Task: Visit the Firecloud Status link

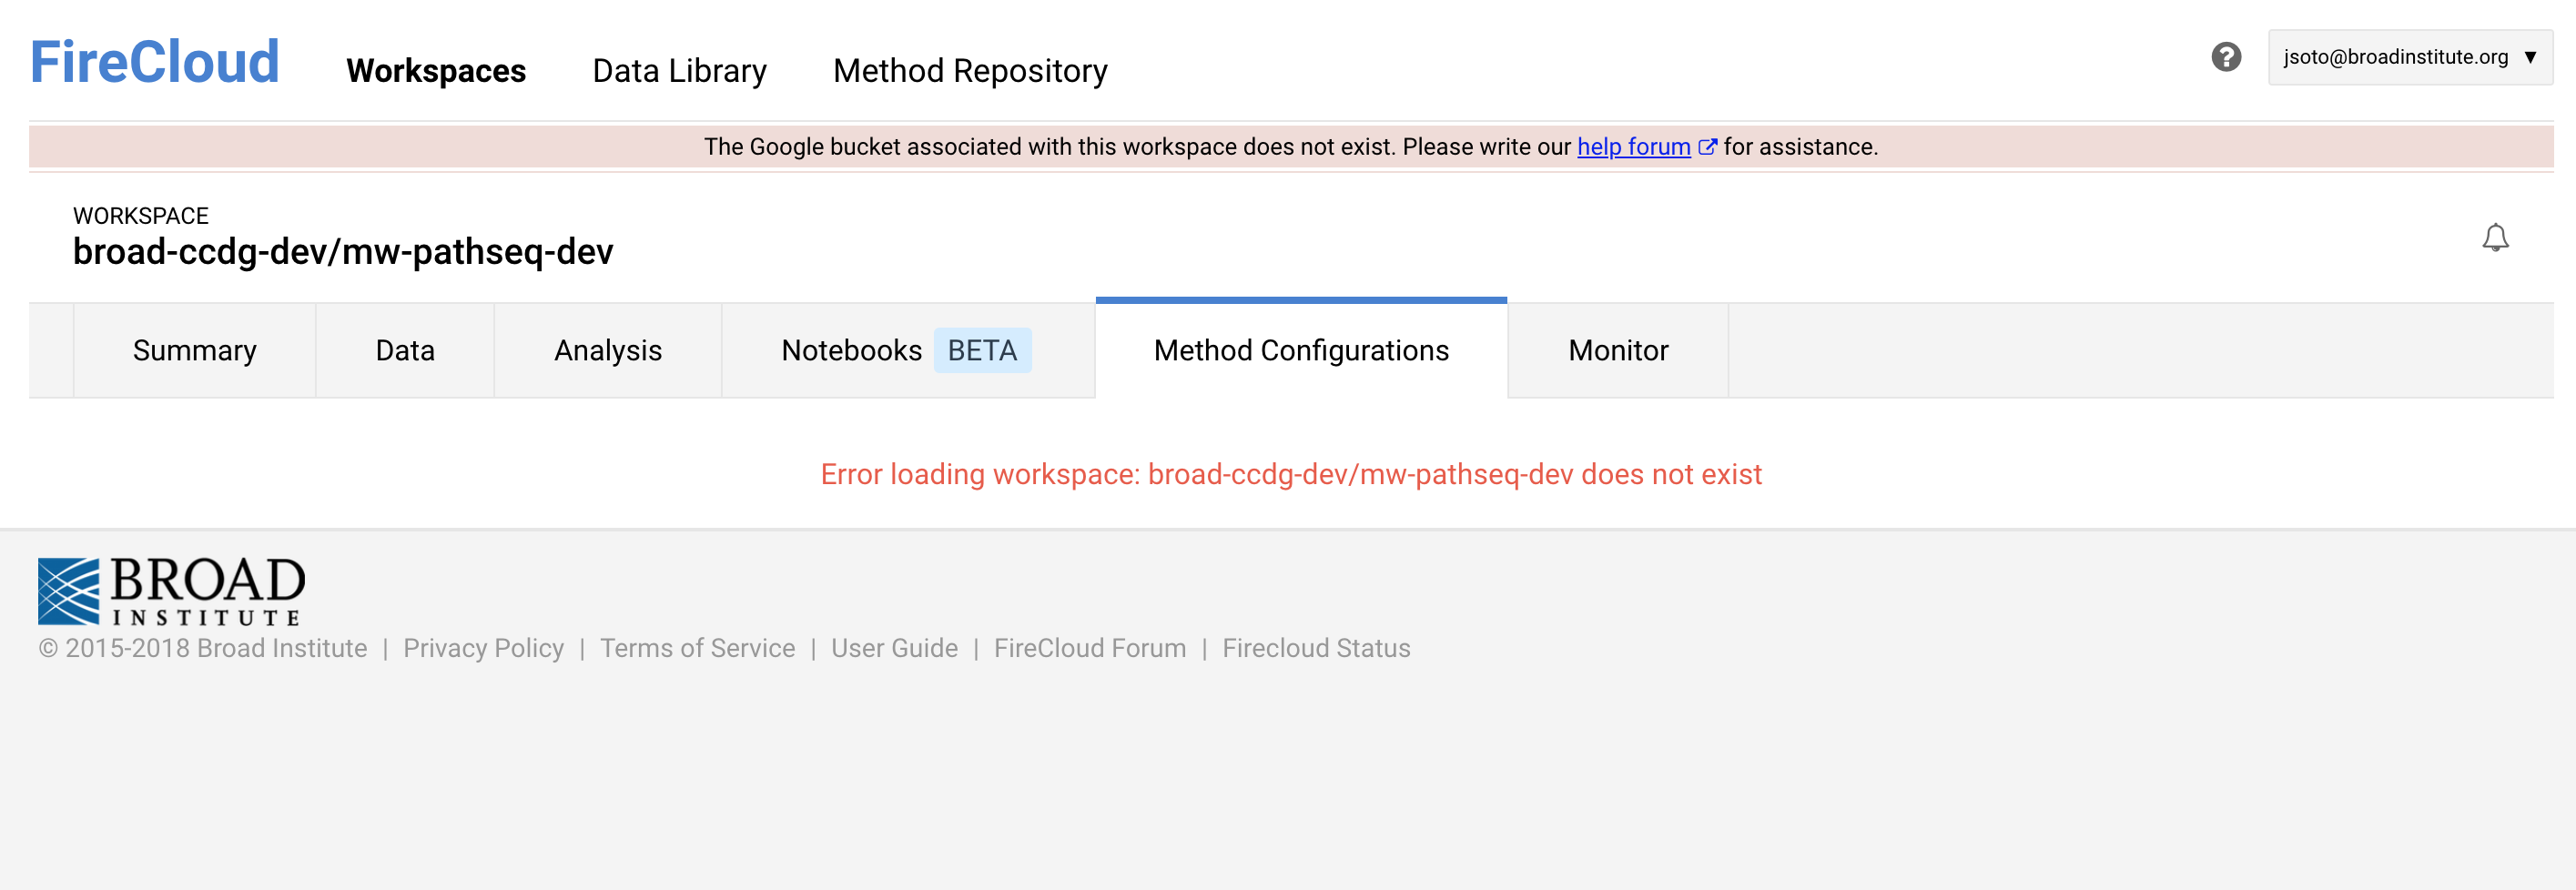Action: point(1316,648)
